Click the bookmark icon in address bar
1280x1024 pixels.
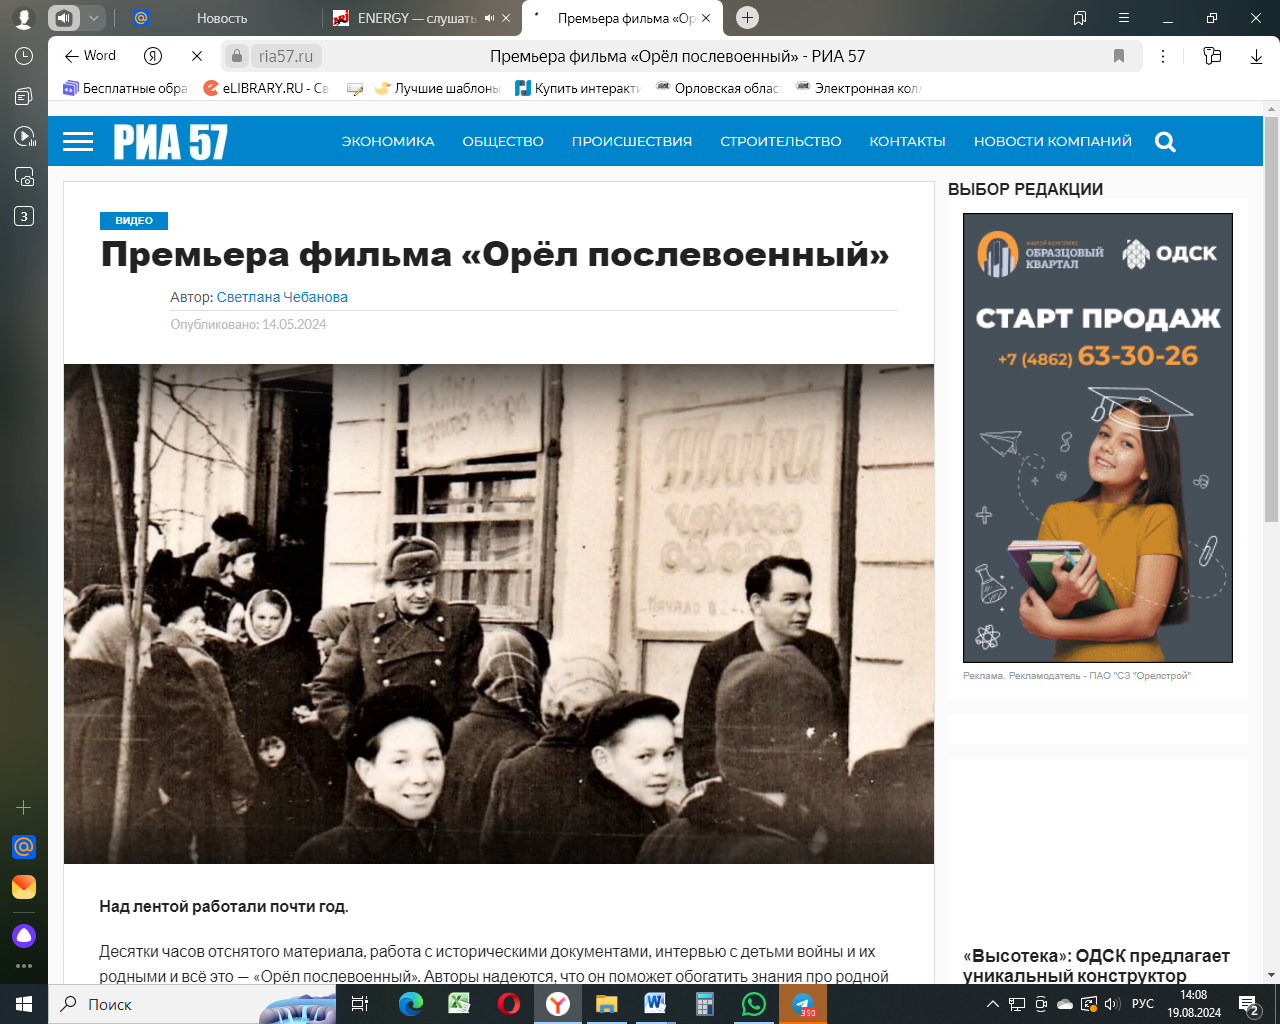[1119, 56]
